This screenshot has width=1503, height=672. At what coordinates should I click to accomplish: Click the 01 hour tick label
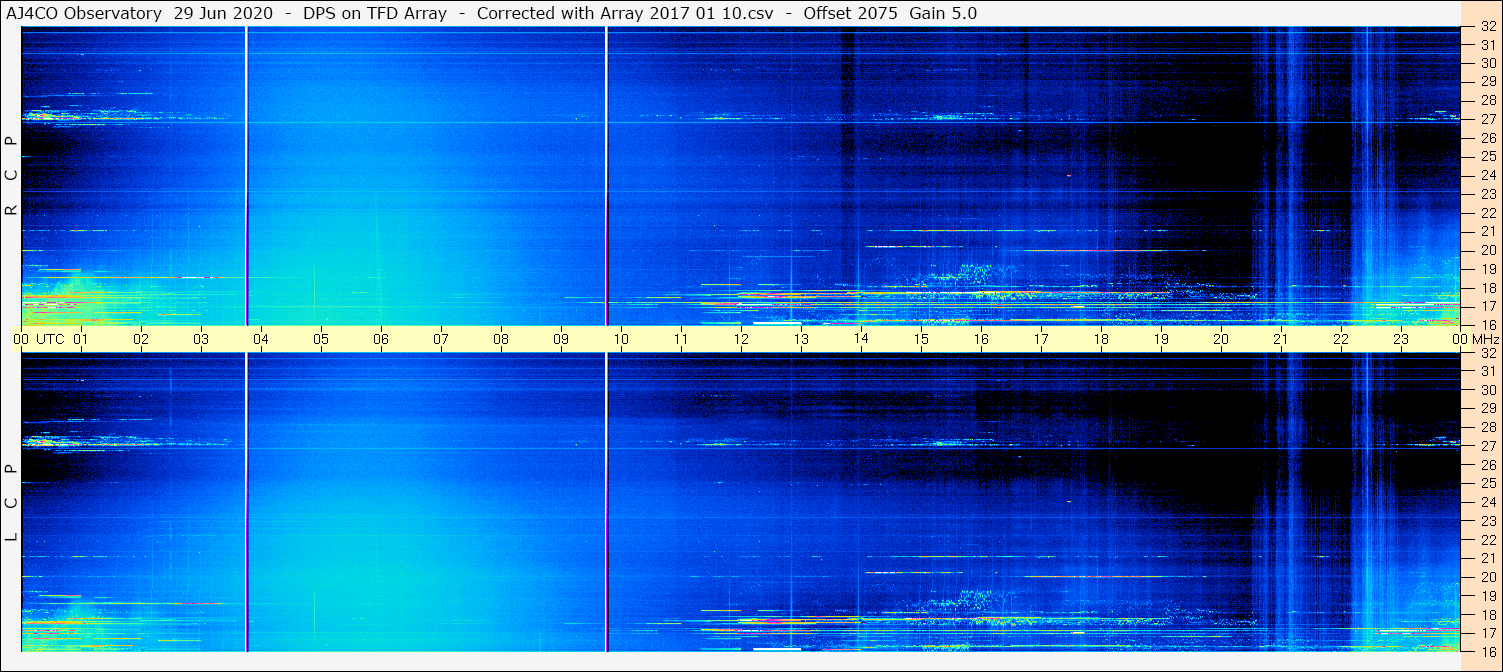(x=81, y=339)
